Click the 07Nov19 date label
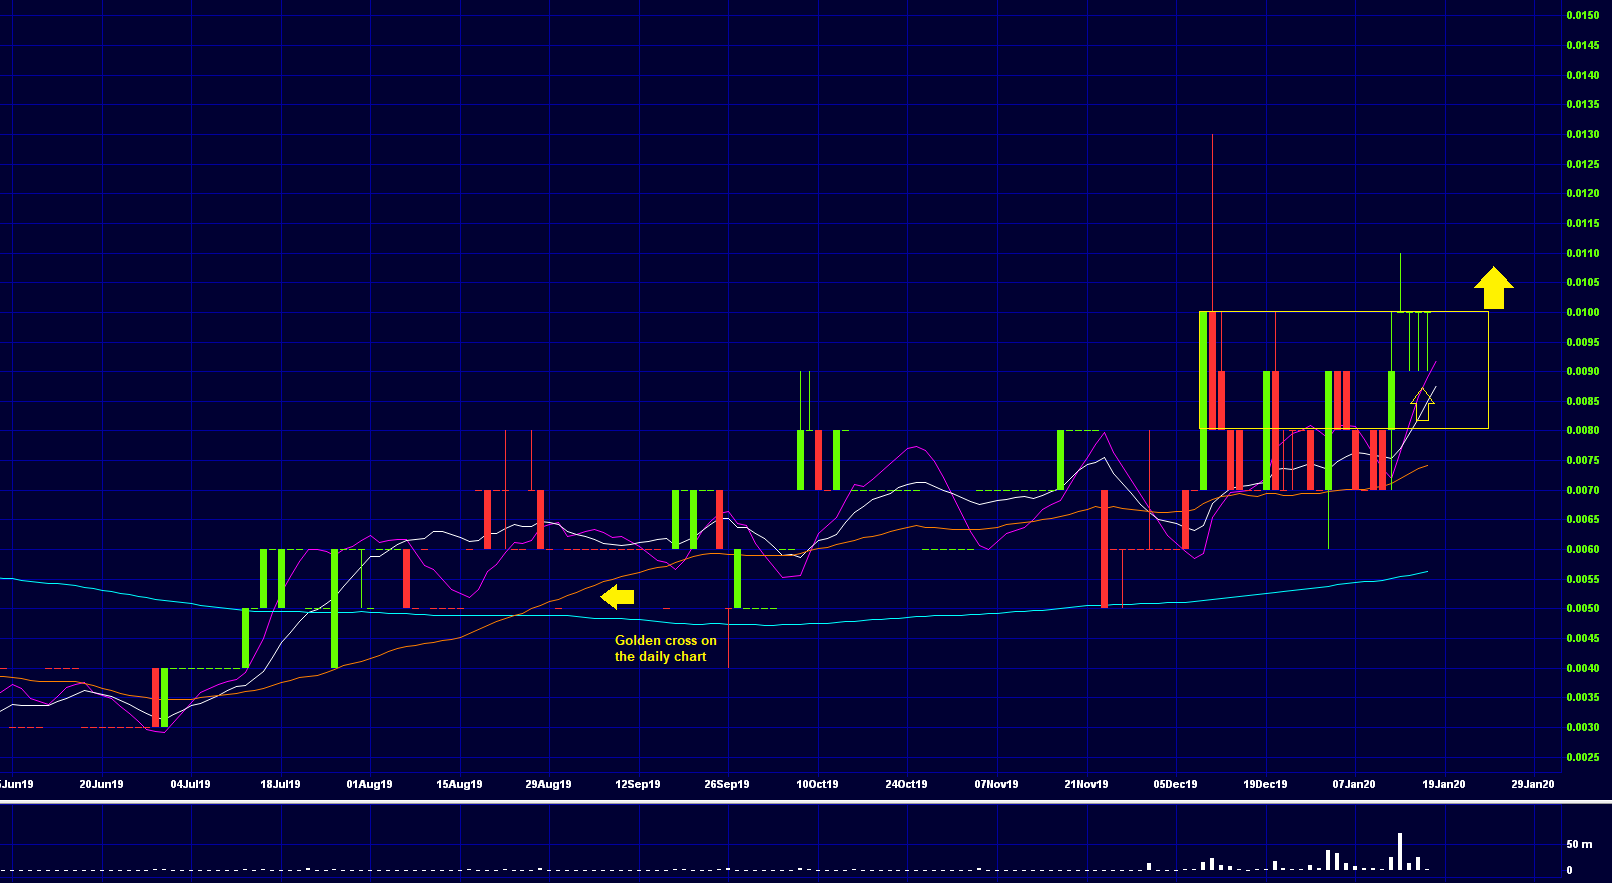 (x=996, y=784)
